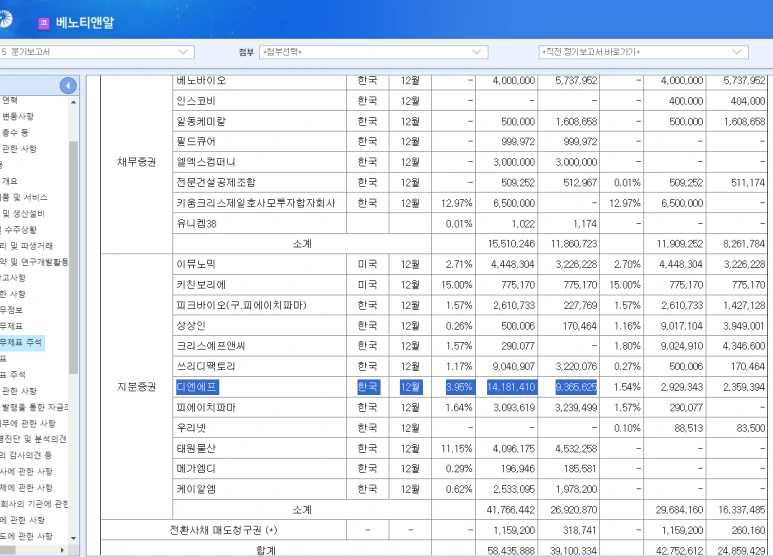The height and width of the screenshot is (557, 773).
Task: Click the 필드큐어 row name
Action: coord(196,141)
